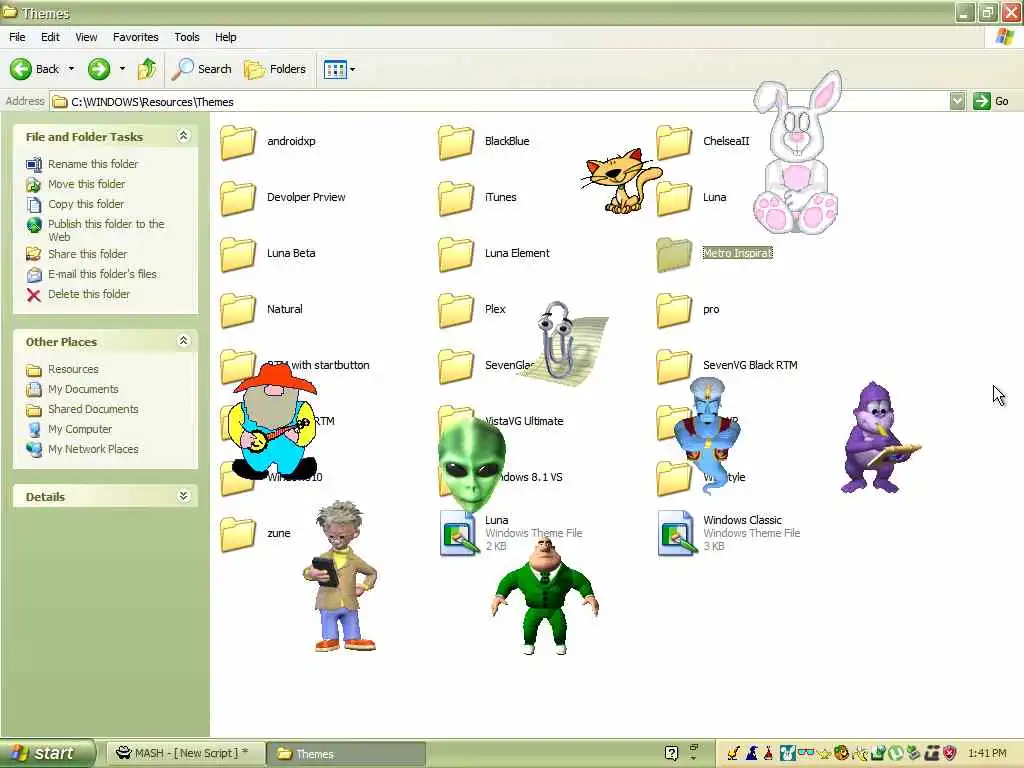1024x768 pixels.
Task: Select the SevenVG Black RTM folder icon
Action: pyautogui.click(x=674, y=366)
